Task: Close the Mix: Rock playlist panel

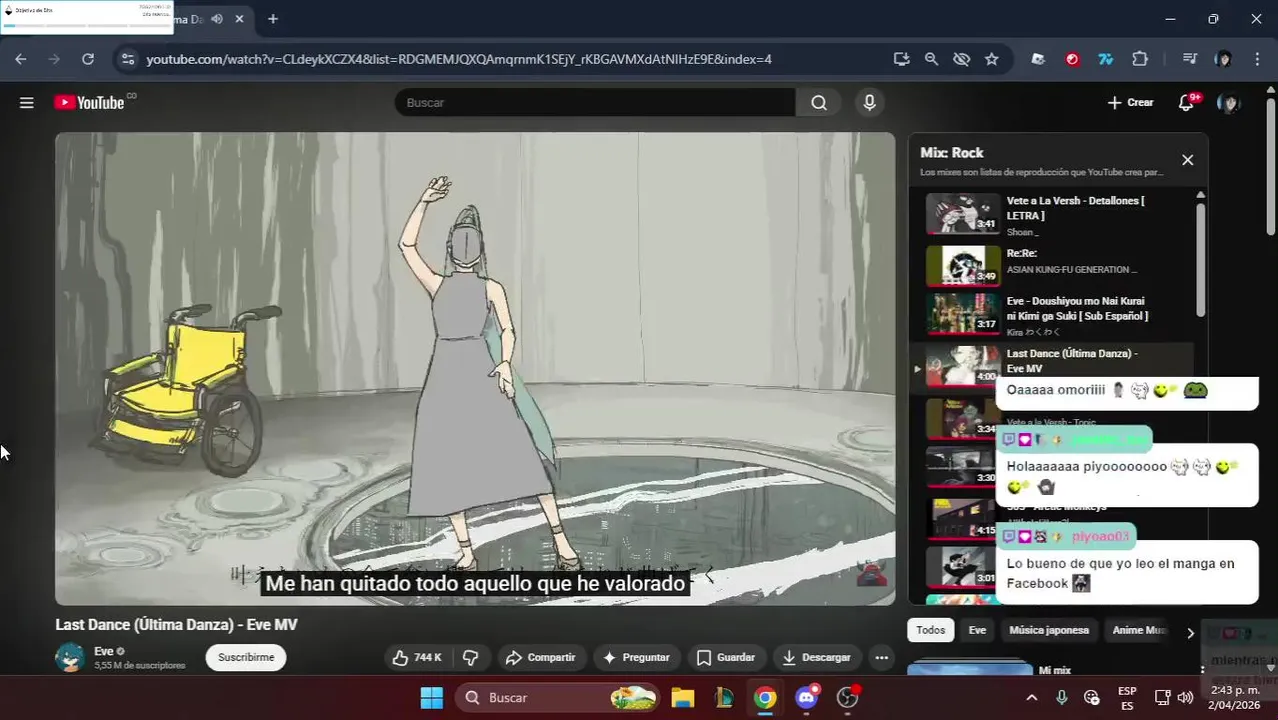Action: point(1187,160)
